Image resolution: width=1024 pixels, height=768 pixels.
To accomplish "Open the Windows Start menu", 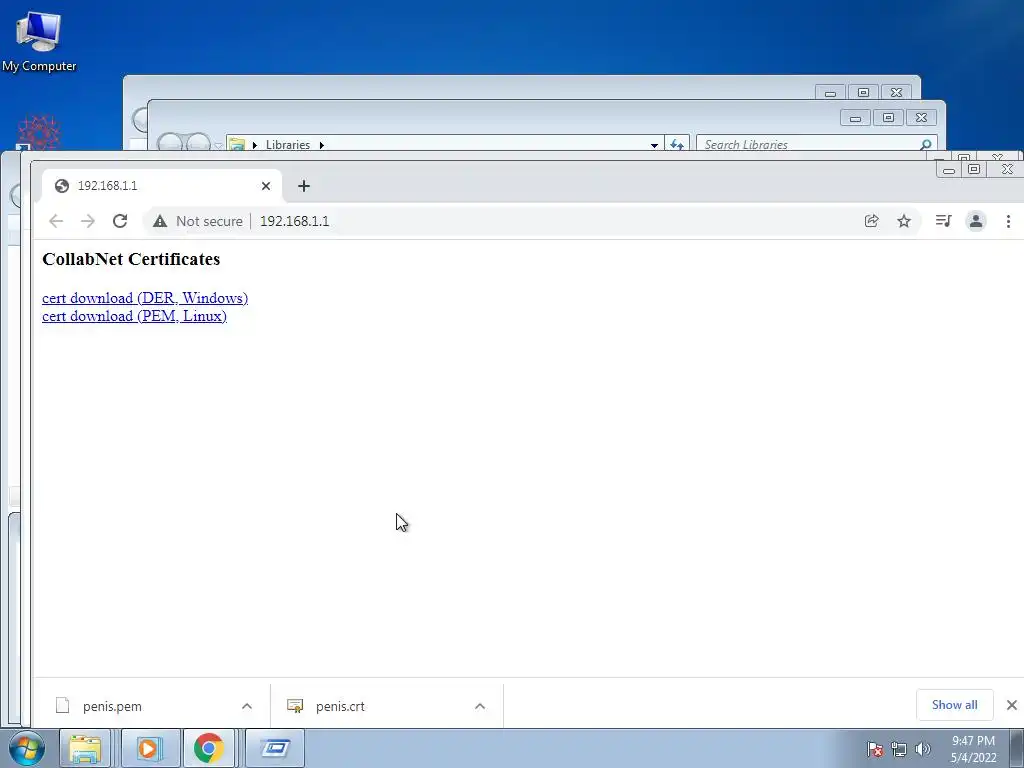I will coord(27,748).
